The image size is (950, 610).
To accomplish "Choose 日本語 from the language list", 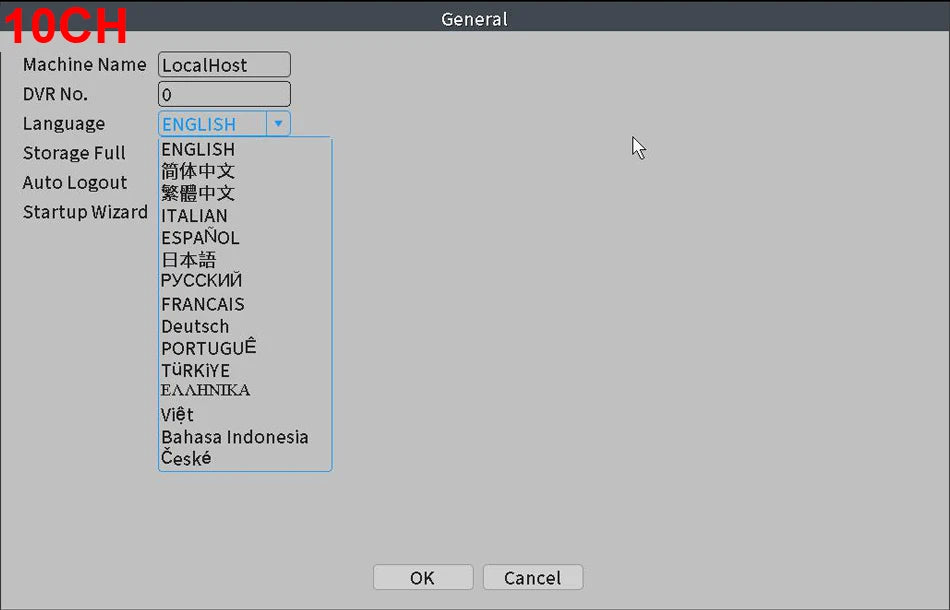I will (x=188, y=260).
